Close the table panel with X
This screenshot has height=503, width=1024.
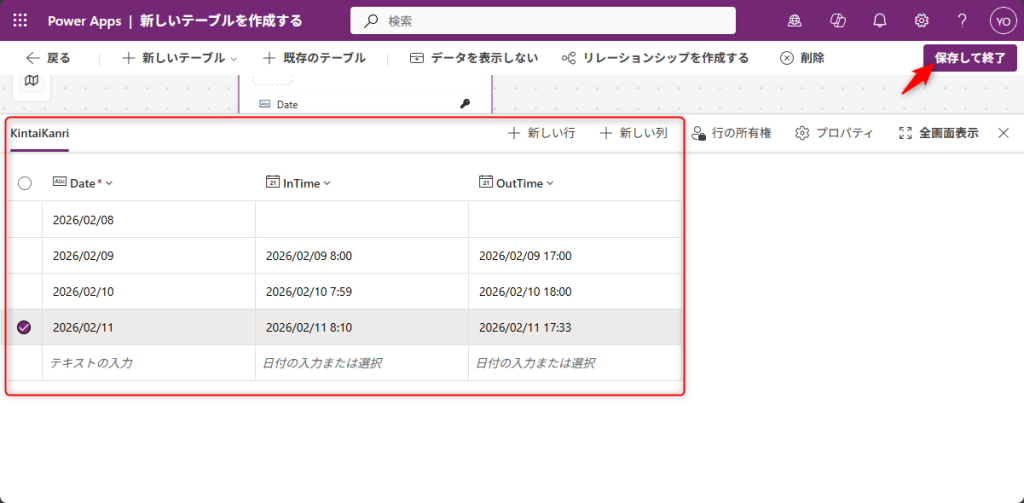(1003, 133)
